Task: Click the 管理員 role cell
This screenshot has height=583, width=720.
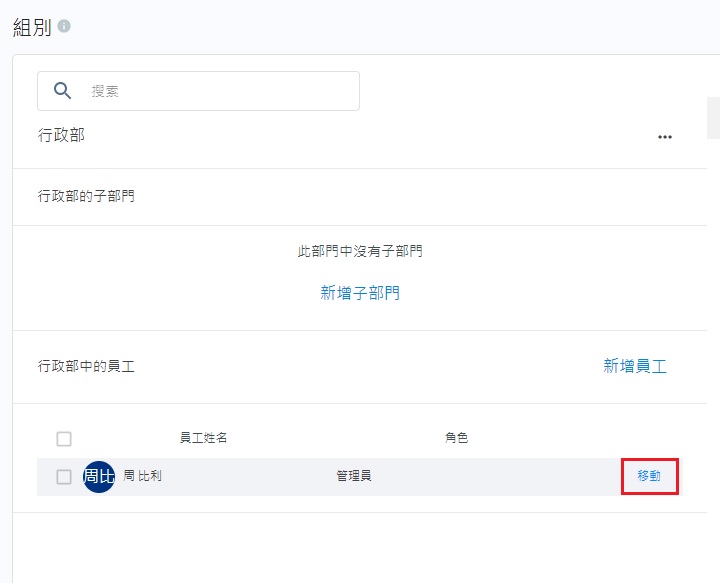Action: pos(354,476)
